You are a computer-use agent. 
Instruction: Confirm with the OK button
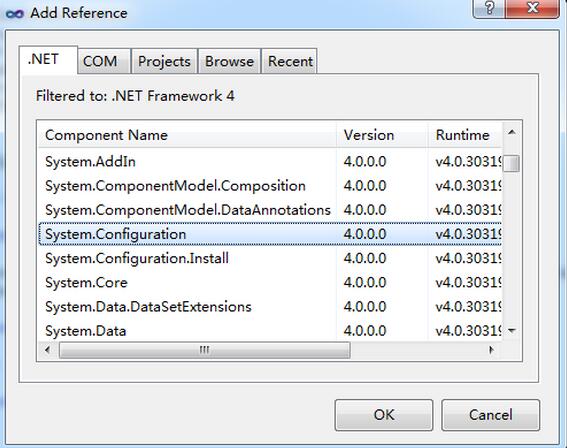pyautogui.click(x=384, y=415)
